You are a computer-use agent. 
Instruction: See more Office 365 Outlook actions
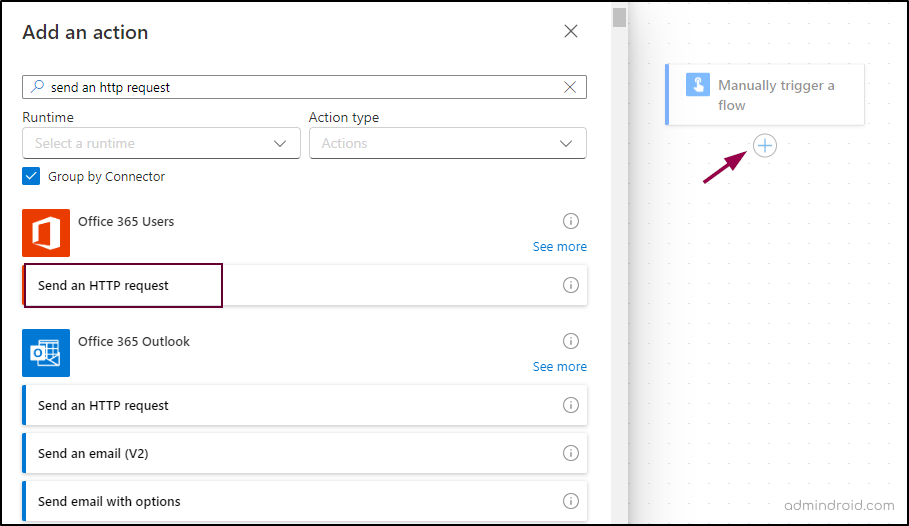pyautogui.click(x=559, y=366)
